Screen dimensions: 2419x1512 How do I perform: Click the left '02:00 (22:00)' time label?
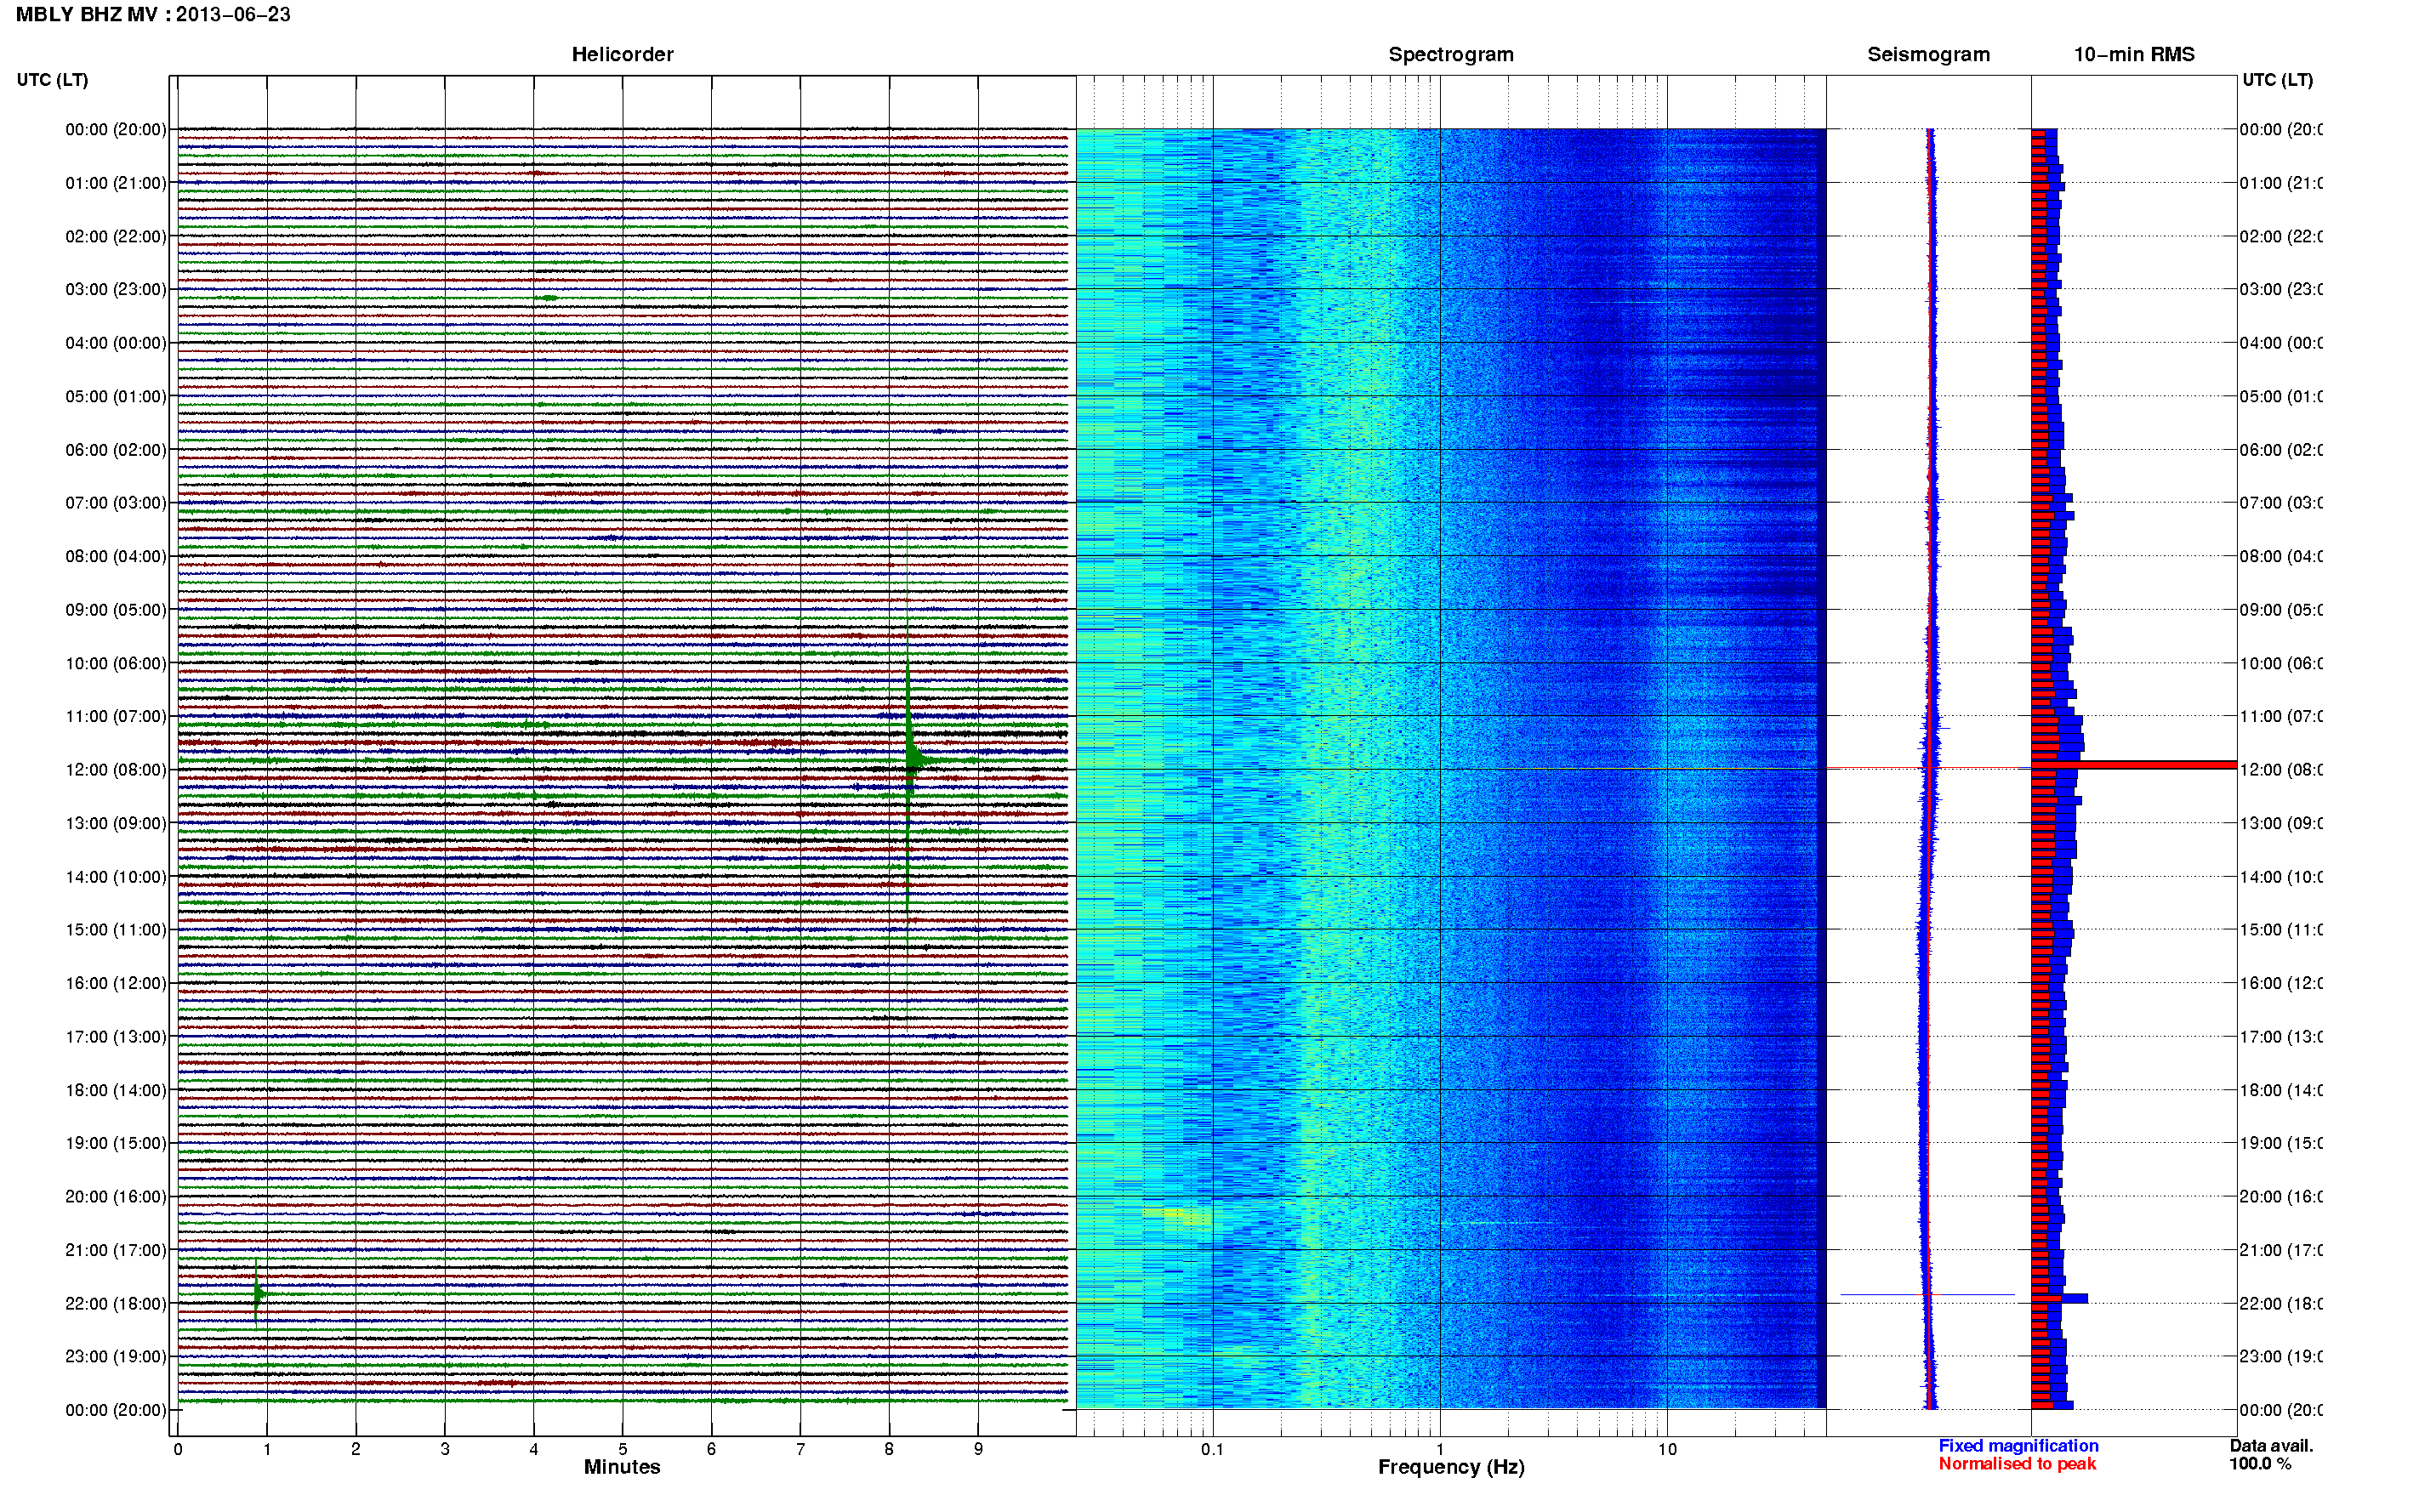[x=116, y=236]
